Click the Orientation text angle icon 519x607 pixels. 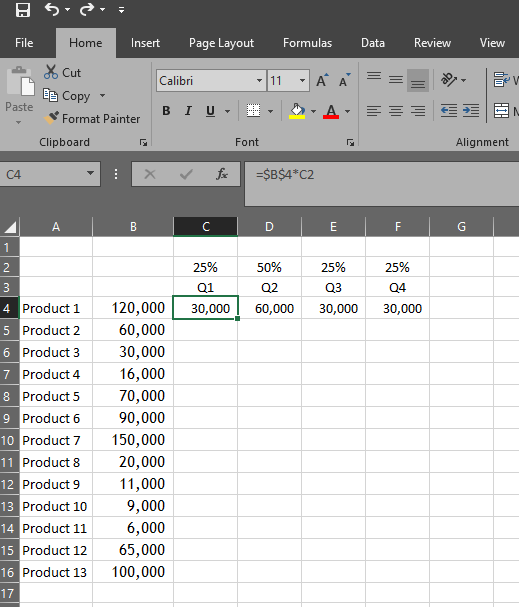[x=449, y=80]
